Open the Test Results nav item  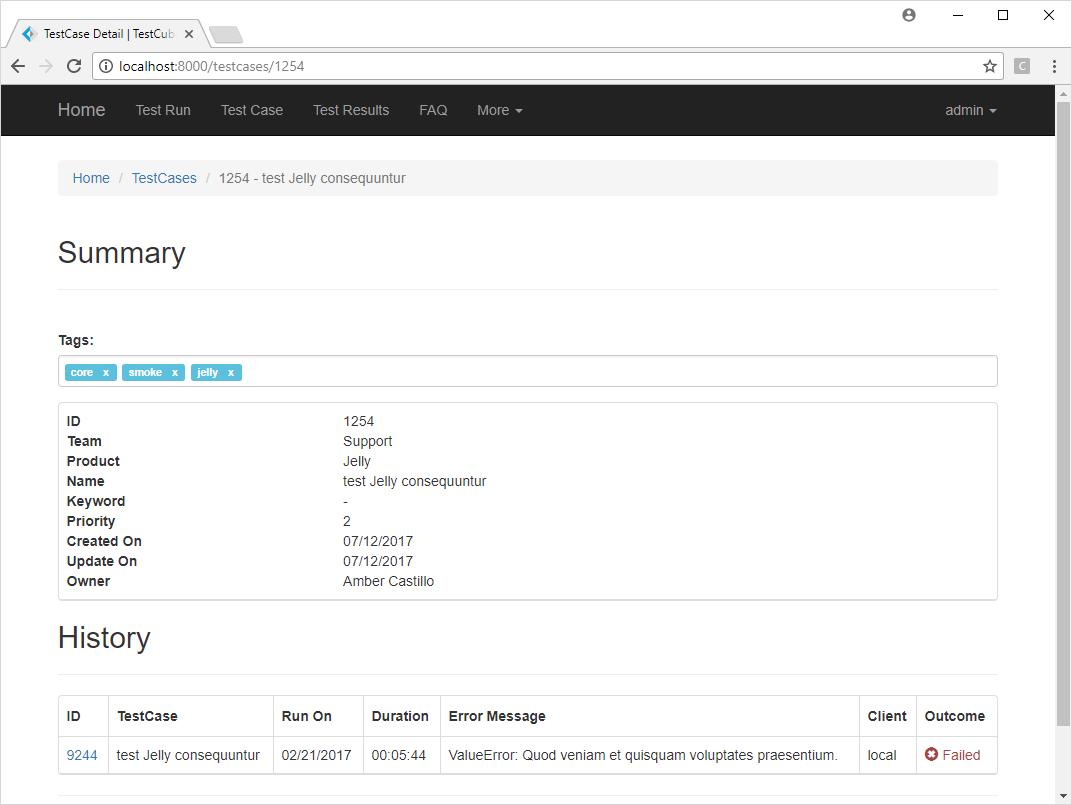point(351,110)
